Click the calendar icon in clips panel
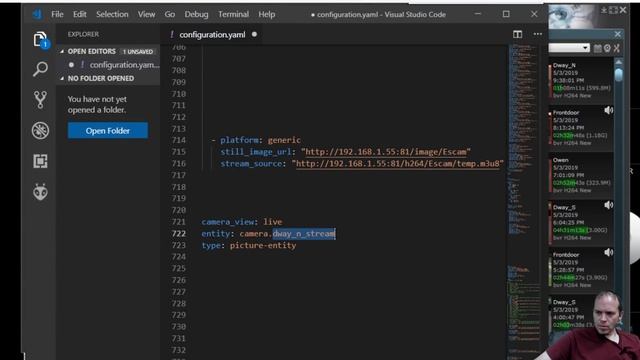Viewport: 640px width, 360px height. pos(598,48)
